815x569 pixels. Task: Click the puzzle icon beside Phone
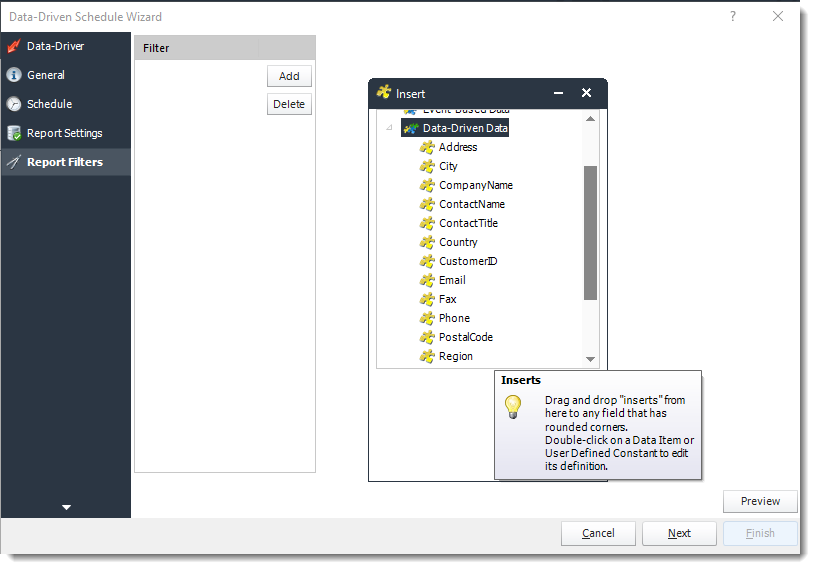tap(427, 318)
